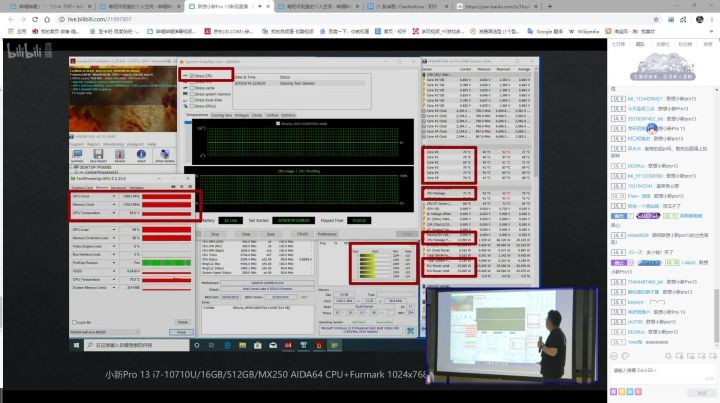Click the Cortana circle on the taskbar
The width and height of the screenshot is (720, 403).
click(x=197, y=345)
